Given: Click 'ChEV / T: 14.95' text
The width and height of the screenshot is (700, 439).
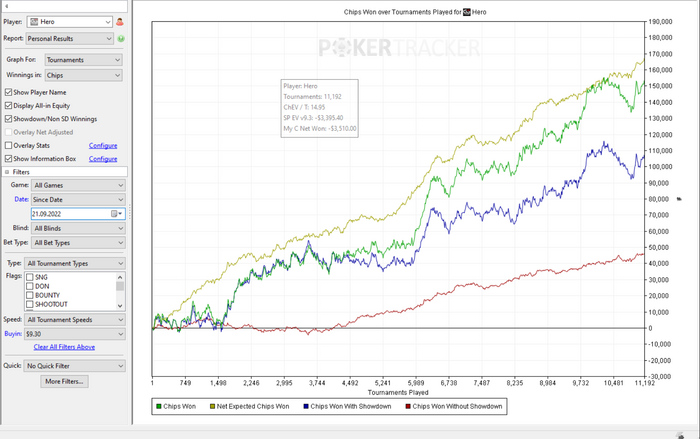Looking at the screenshot, I should [304, 107].
